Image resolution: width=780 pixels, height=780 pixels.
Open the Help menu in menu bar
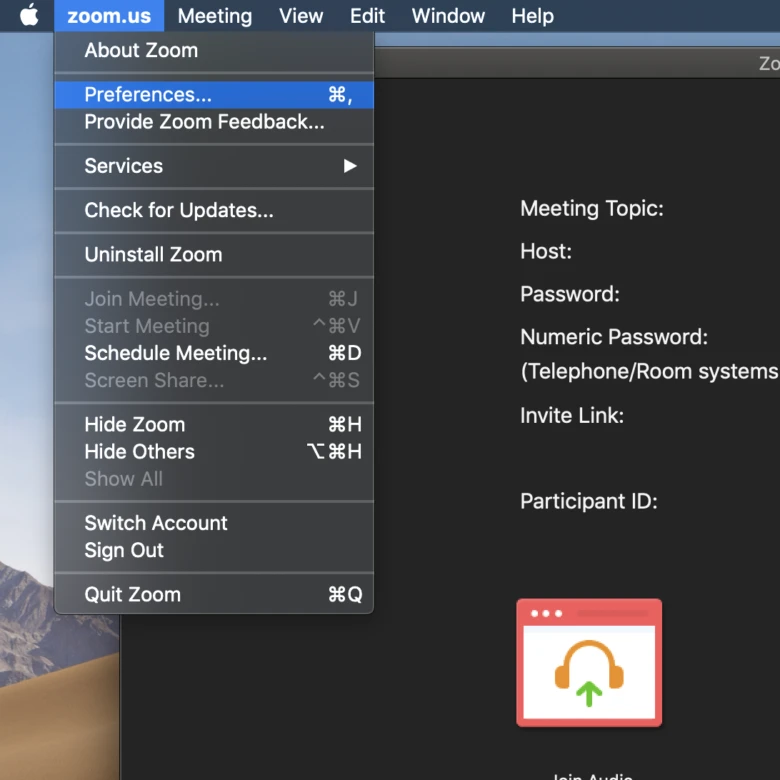[x=532, y=16]
